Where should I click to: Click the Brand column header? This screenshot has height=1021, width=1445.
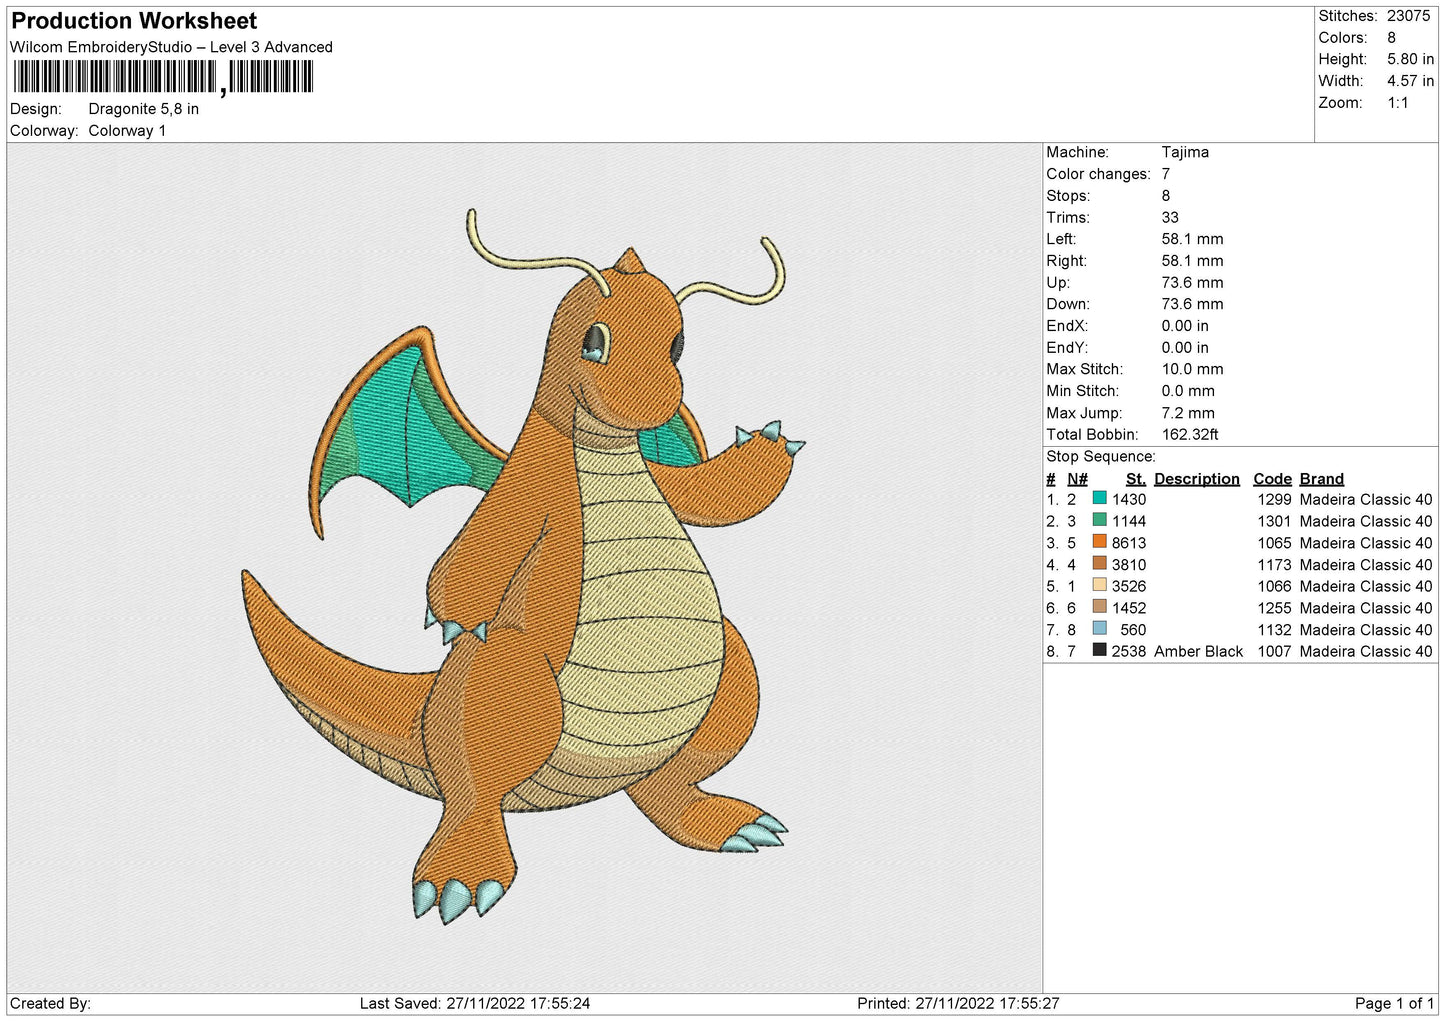1321,479
